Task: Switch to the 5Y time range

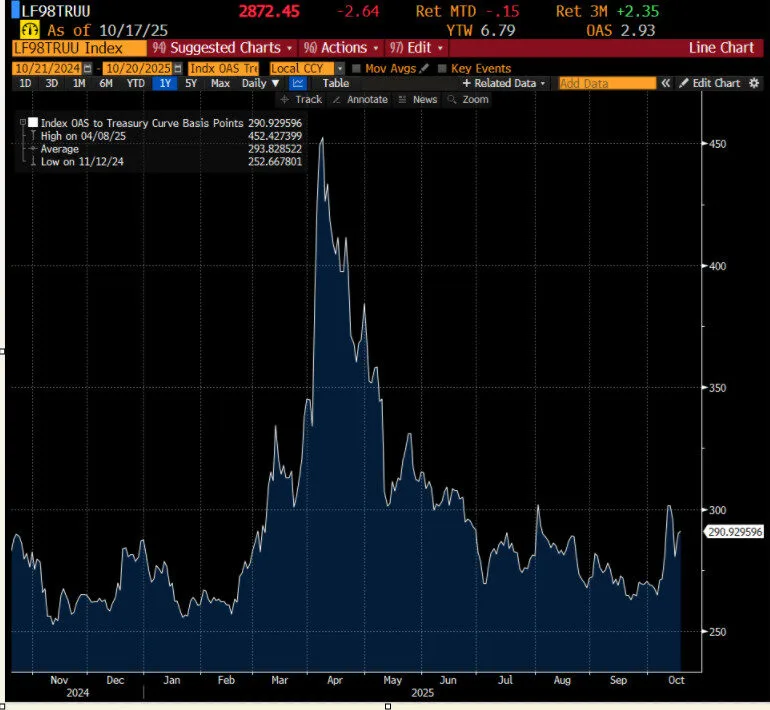Action: click(192, 83)
